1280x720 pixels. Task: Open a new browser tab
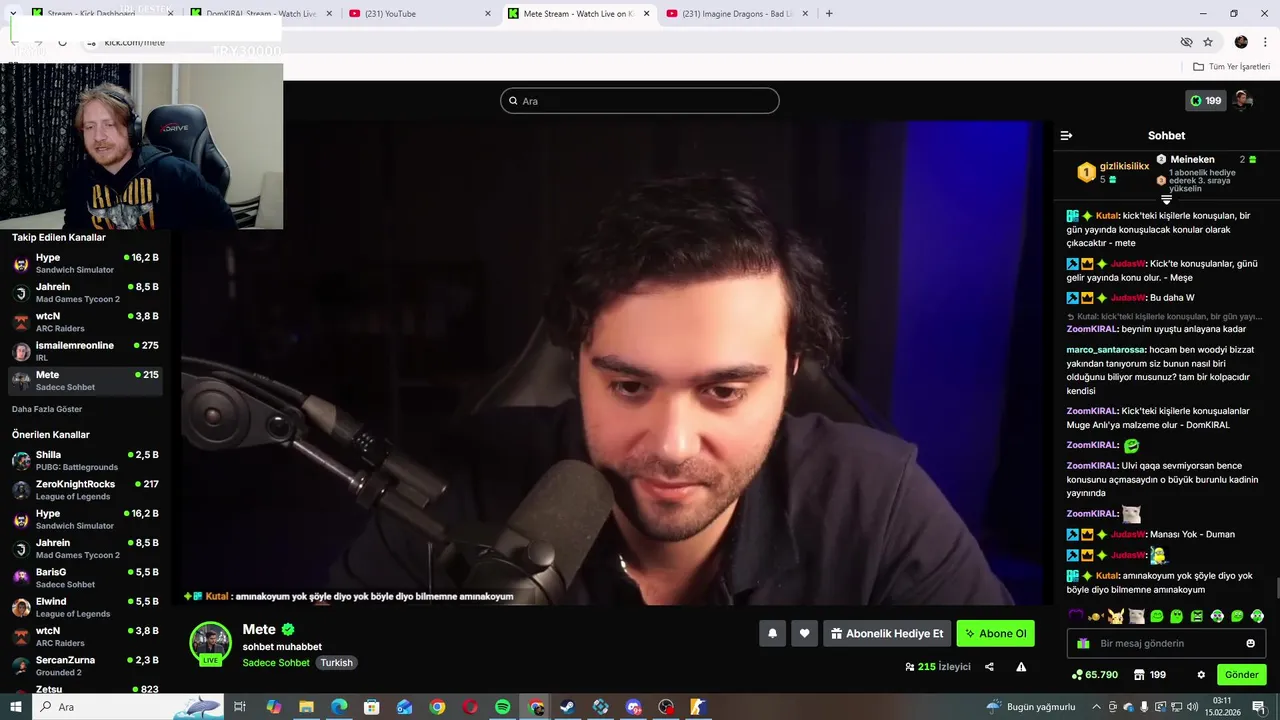pos(829,14)
